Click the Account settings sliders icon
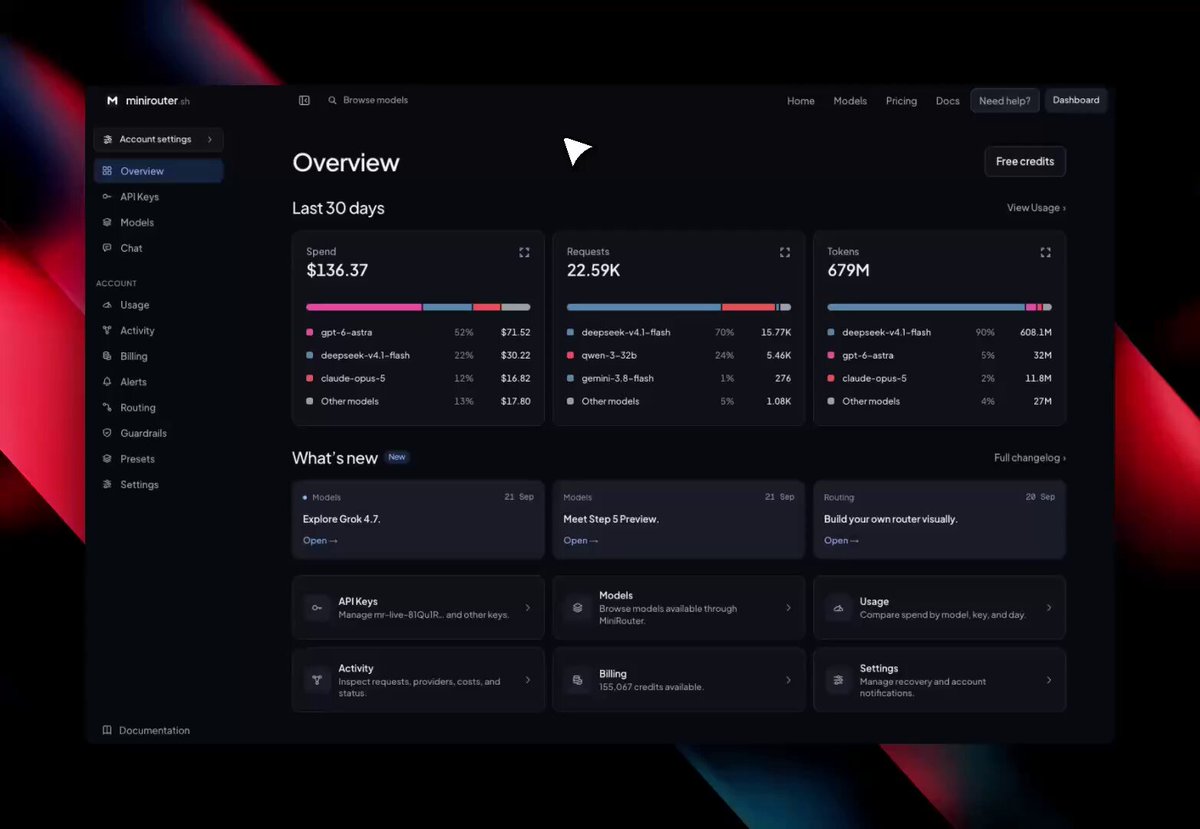Viewport: 1200px width, 829px height. tap(108, 140)
